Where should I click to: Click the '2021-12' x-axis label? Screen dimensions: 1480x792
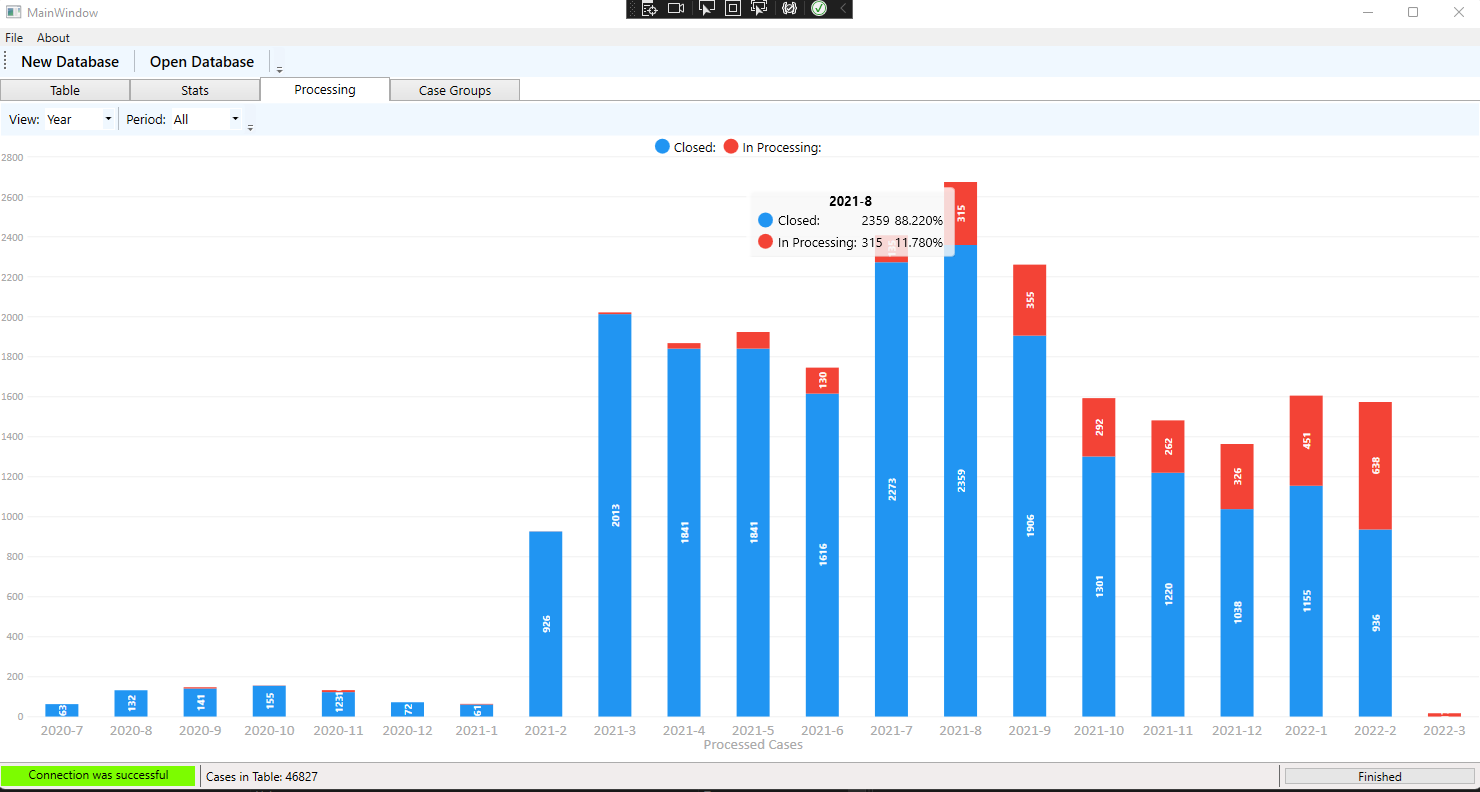1237,730
